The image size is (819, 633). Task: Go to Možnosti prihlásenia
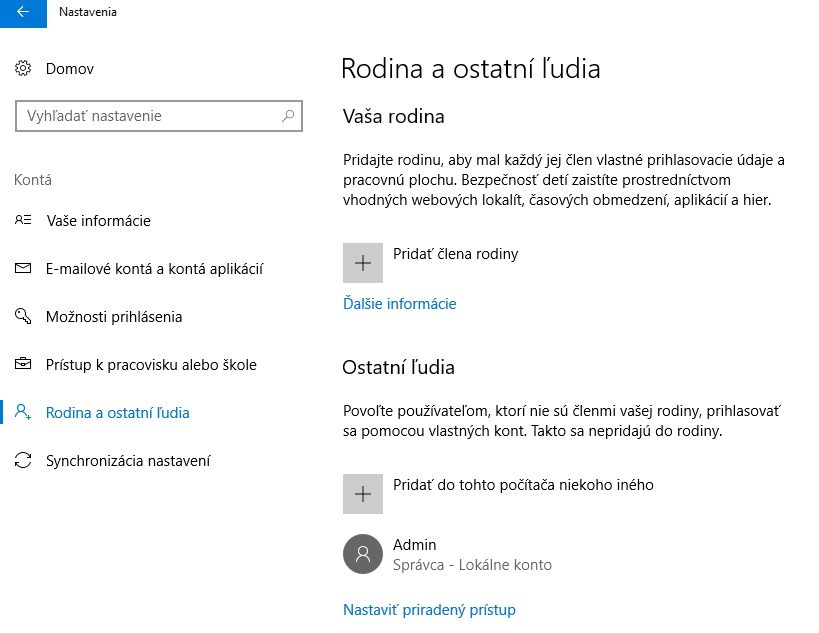coord(114,317)
